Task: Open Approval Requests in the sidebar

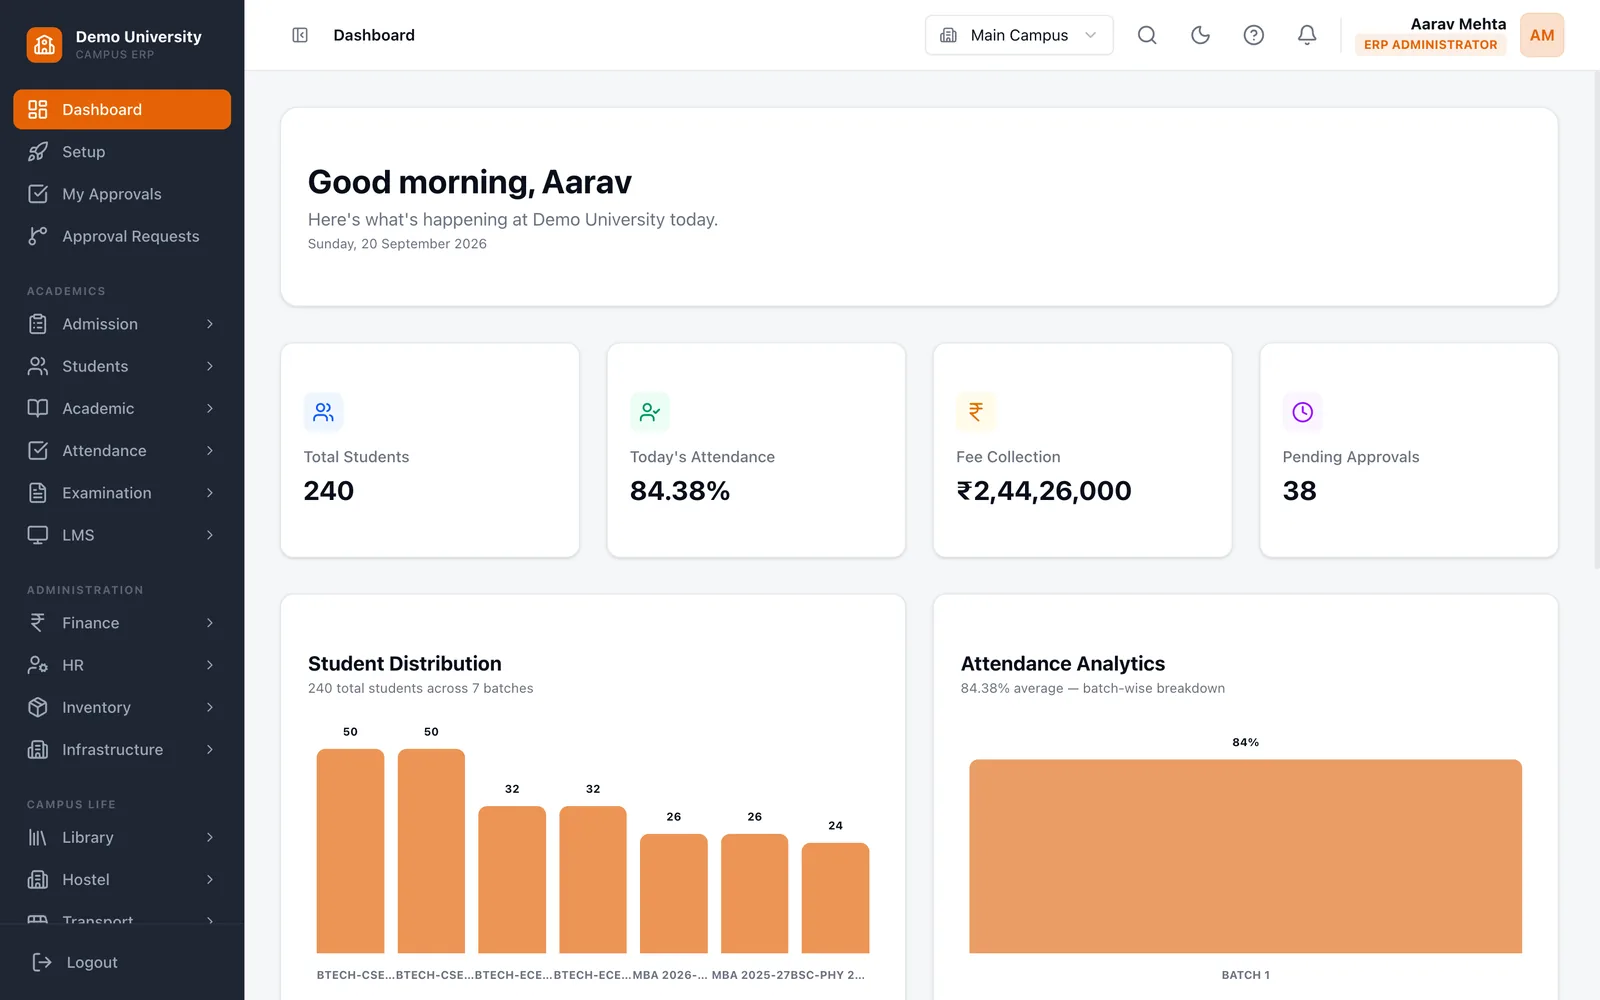Action: click(x=122, y=236)
